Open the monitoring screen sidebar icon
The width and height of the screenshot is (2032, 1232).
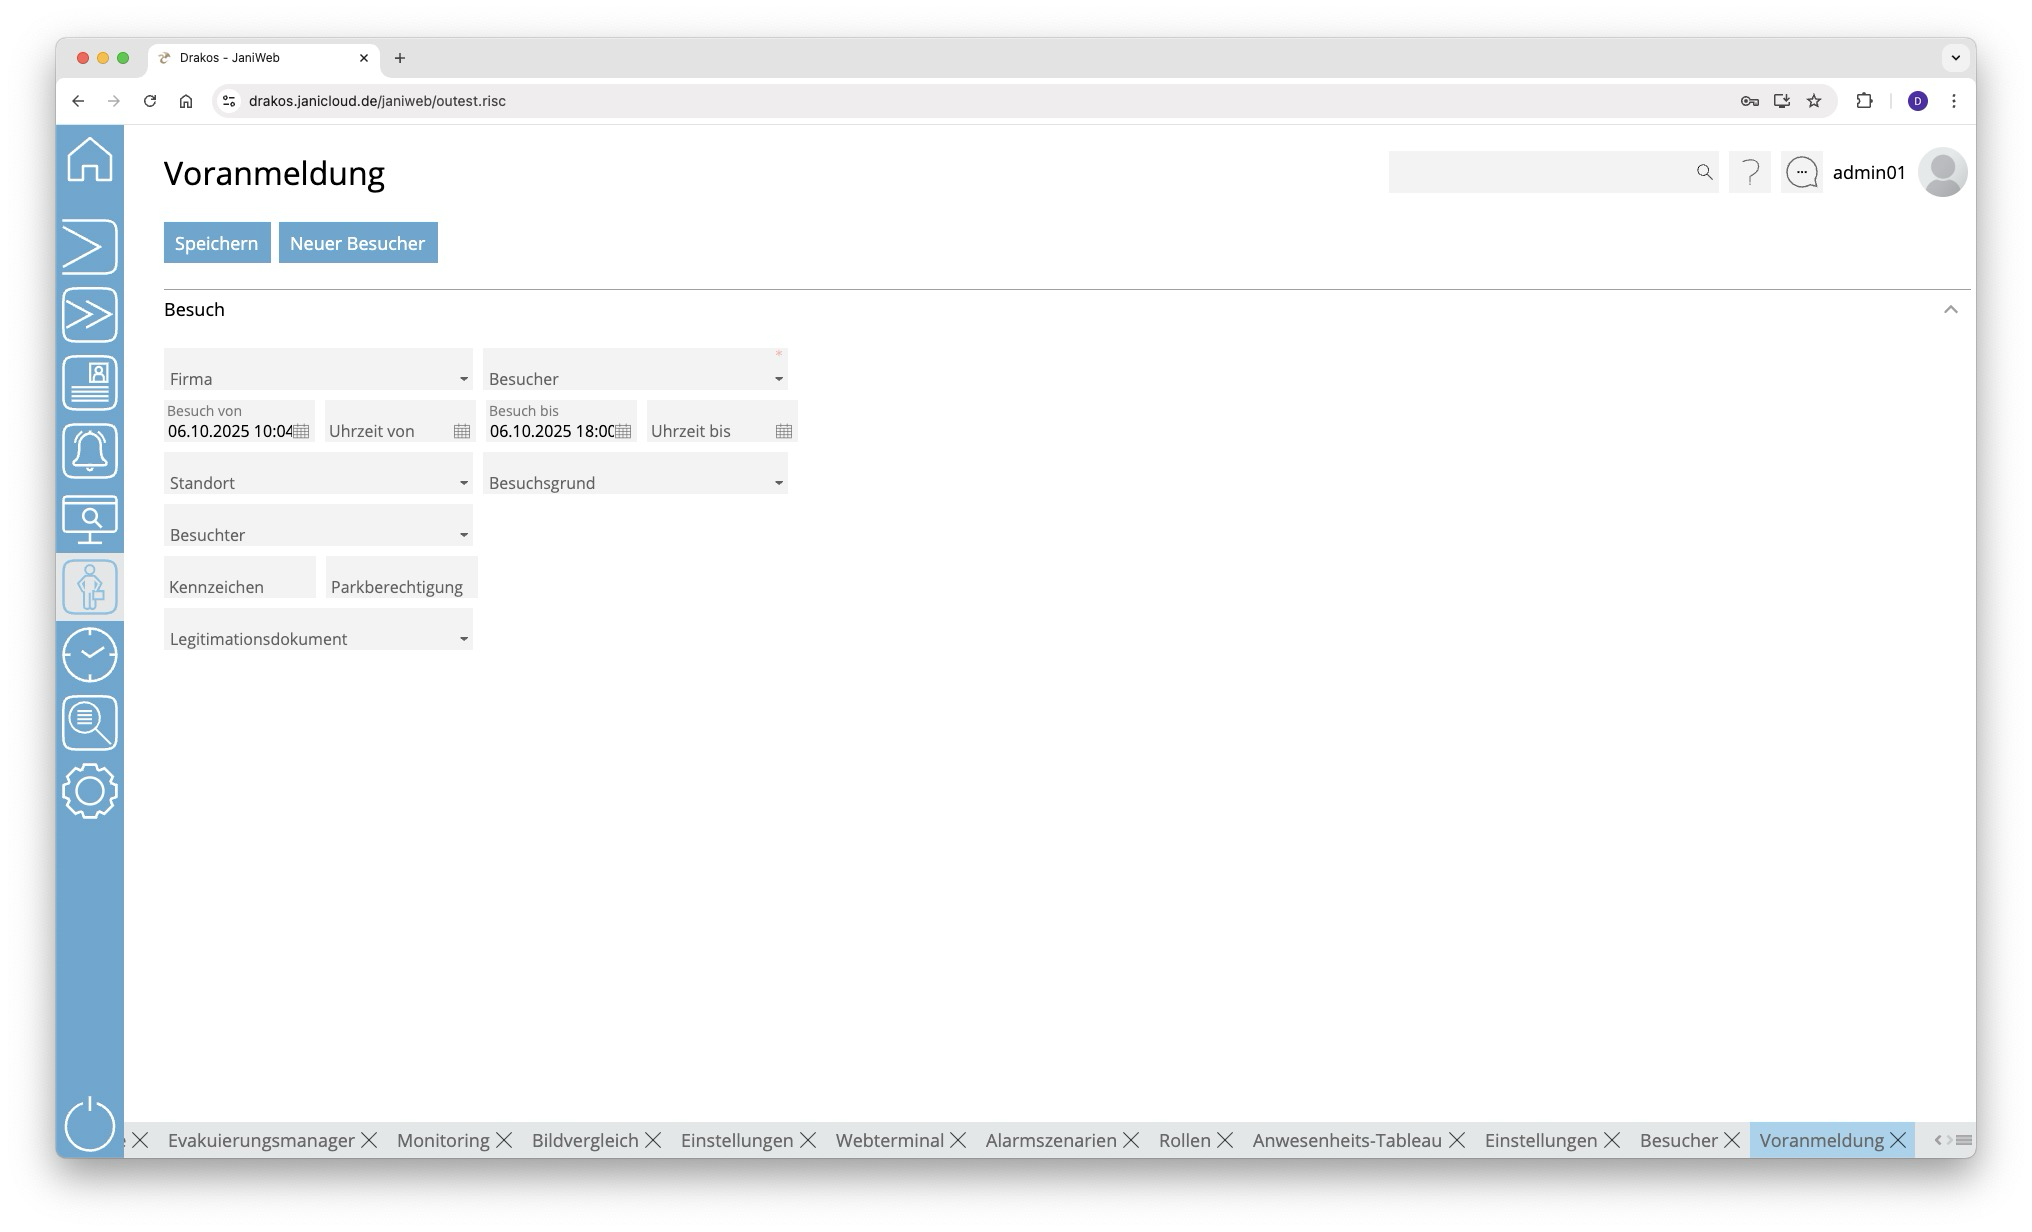[x=90, y=519]
